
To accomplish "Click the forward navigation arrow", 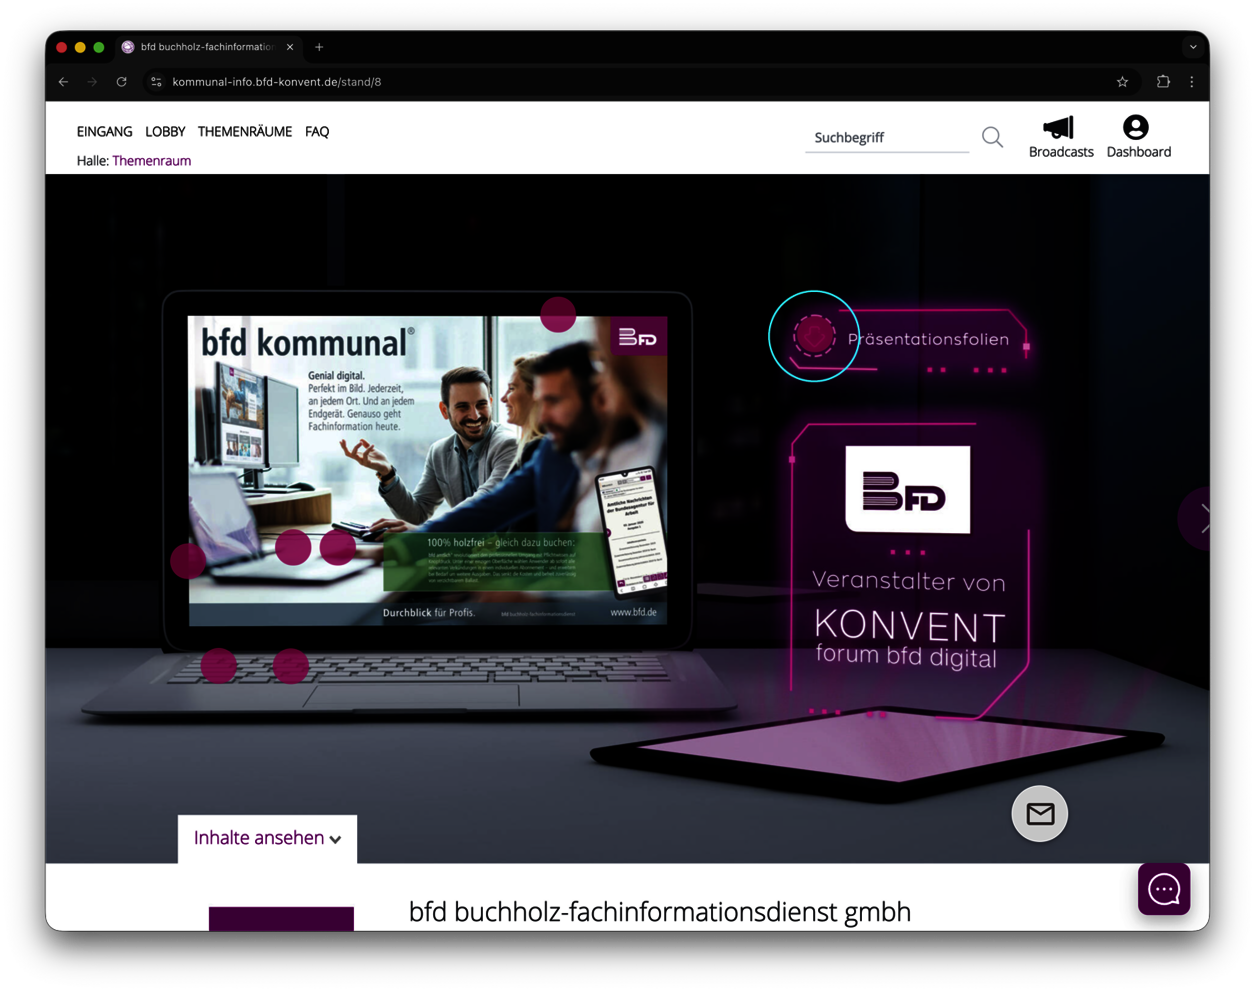I will pyautogui.click(x=93, y=82).
